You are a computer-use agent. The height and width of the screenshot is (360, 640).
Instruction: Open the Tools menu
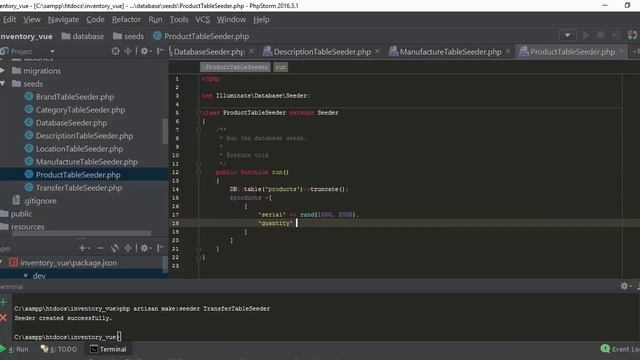(179, 19)
